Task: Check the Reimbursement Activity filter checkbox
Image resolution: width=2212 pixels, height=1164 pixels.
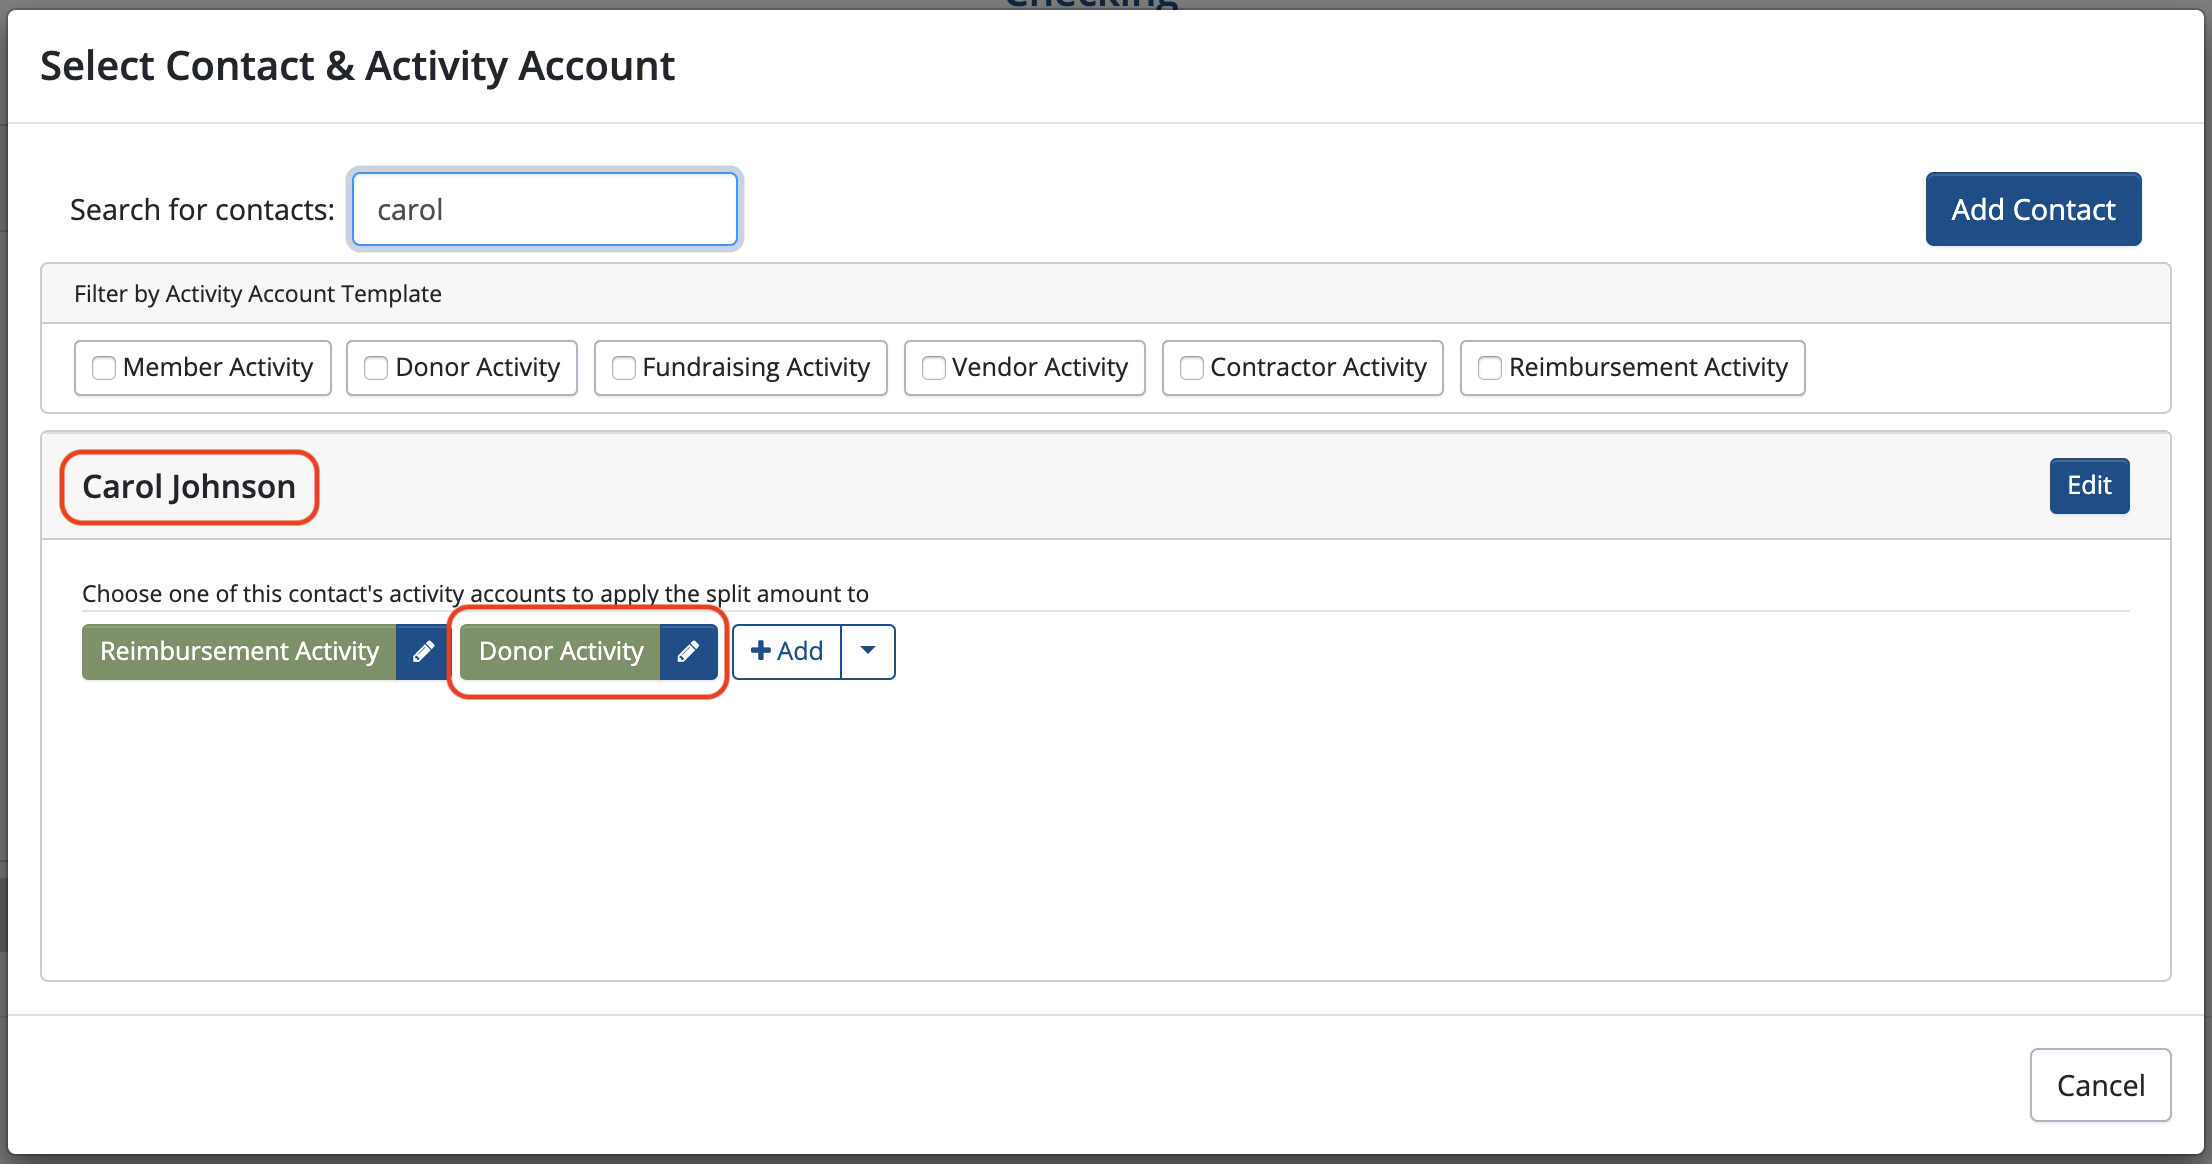Action: (x=1490, y=368)
